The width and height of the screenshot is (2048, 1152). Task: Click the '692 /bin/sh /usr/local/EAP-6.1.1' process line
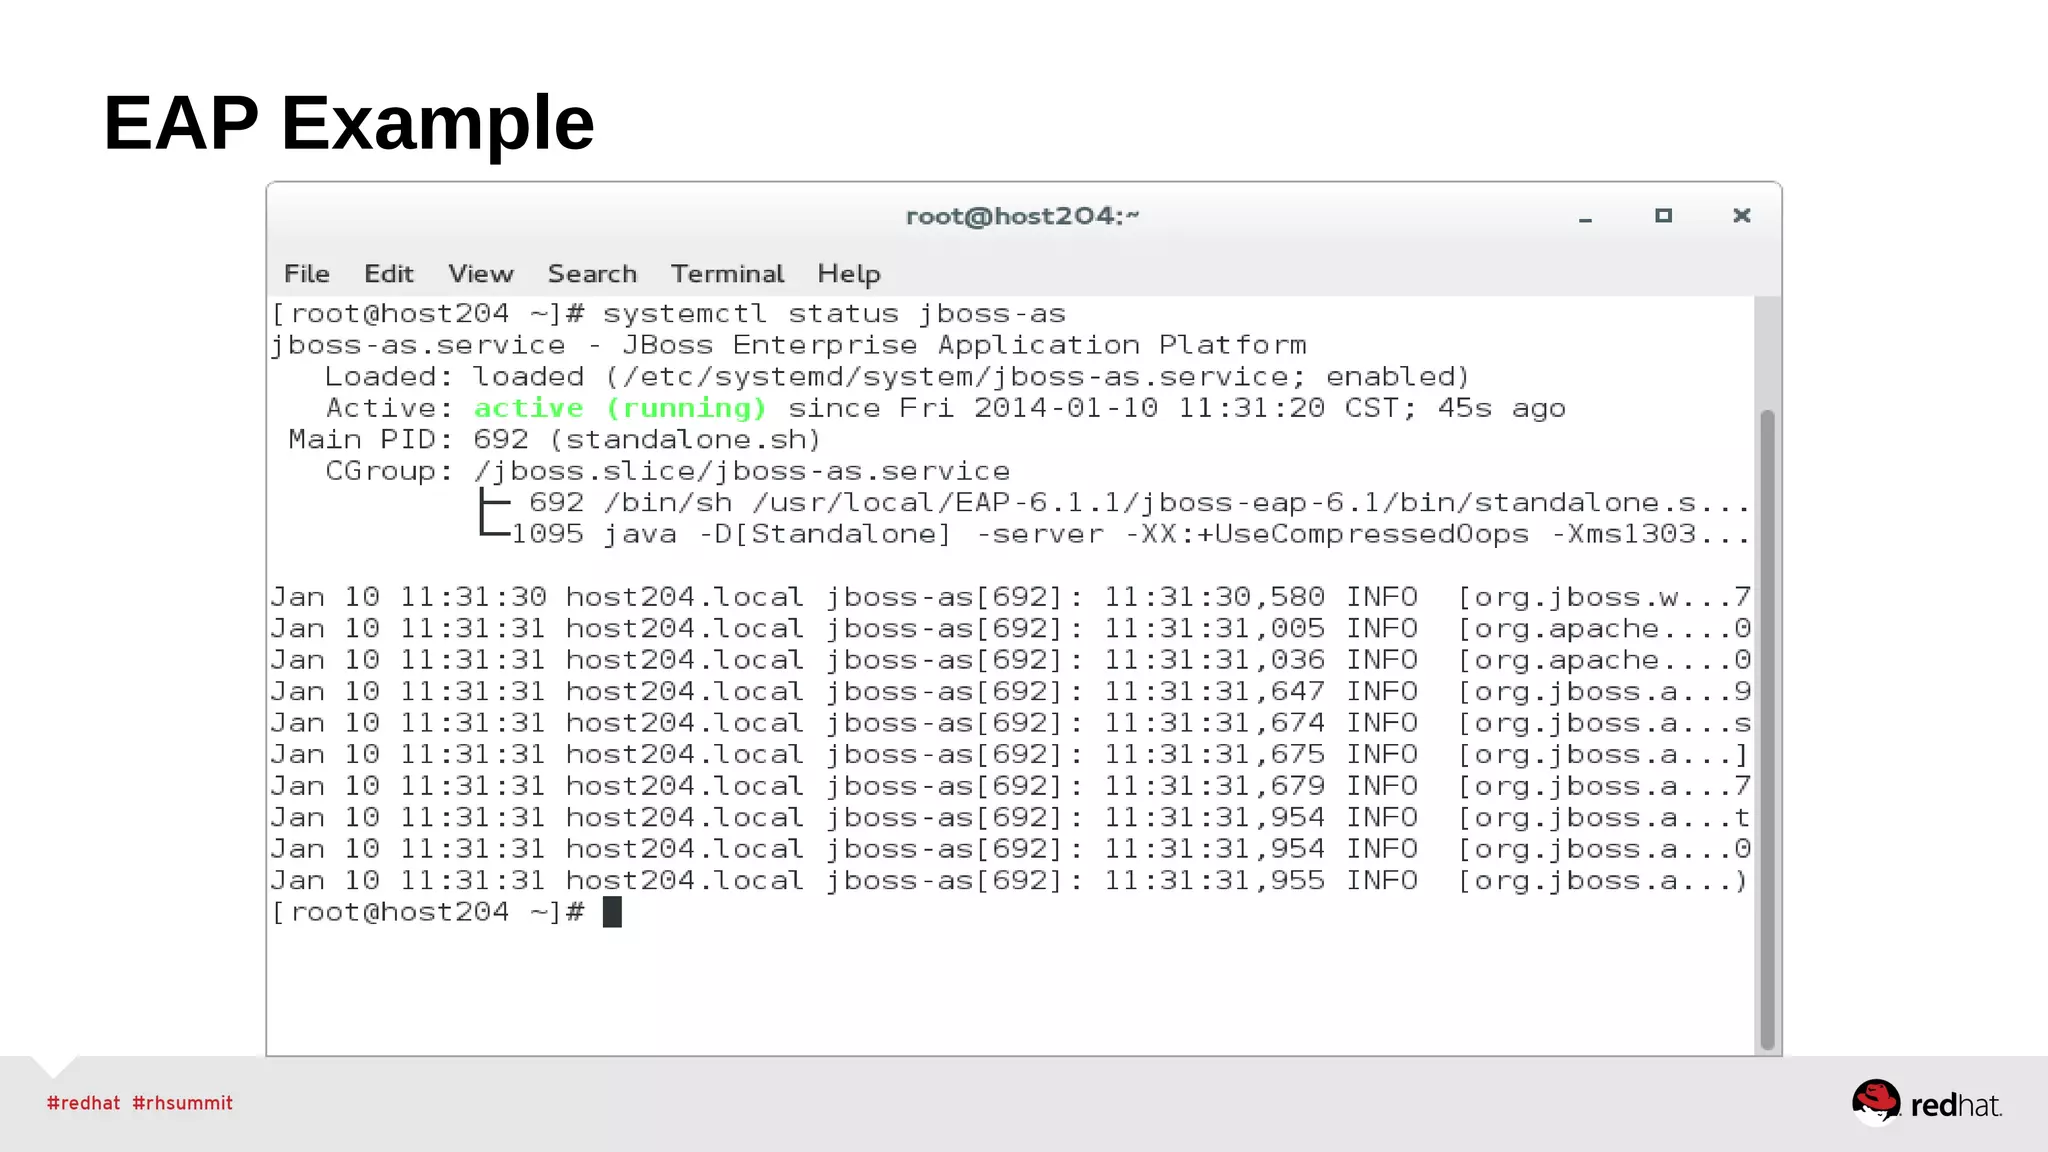1139,503
